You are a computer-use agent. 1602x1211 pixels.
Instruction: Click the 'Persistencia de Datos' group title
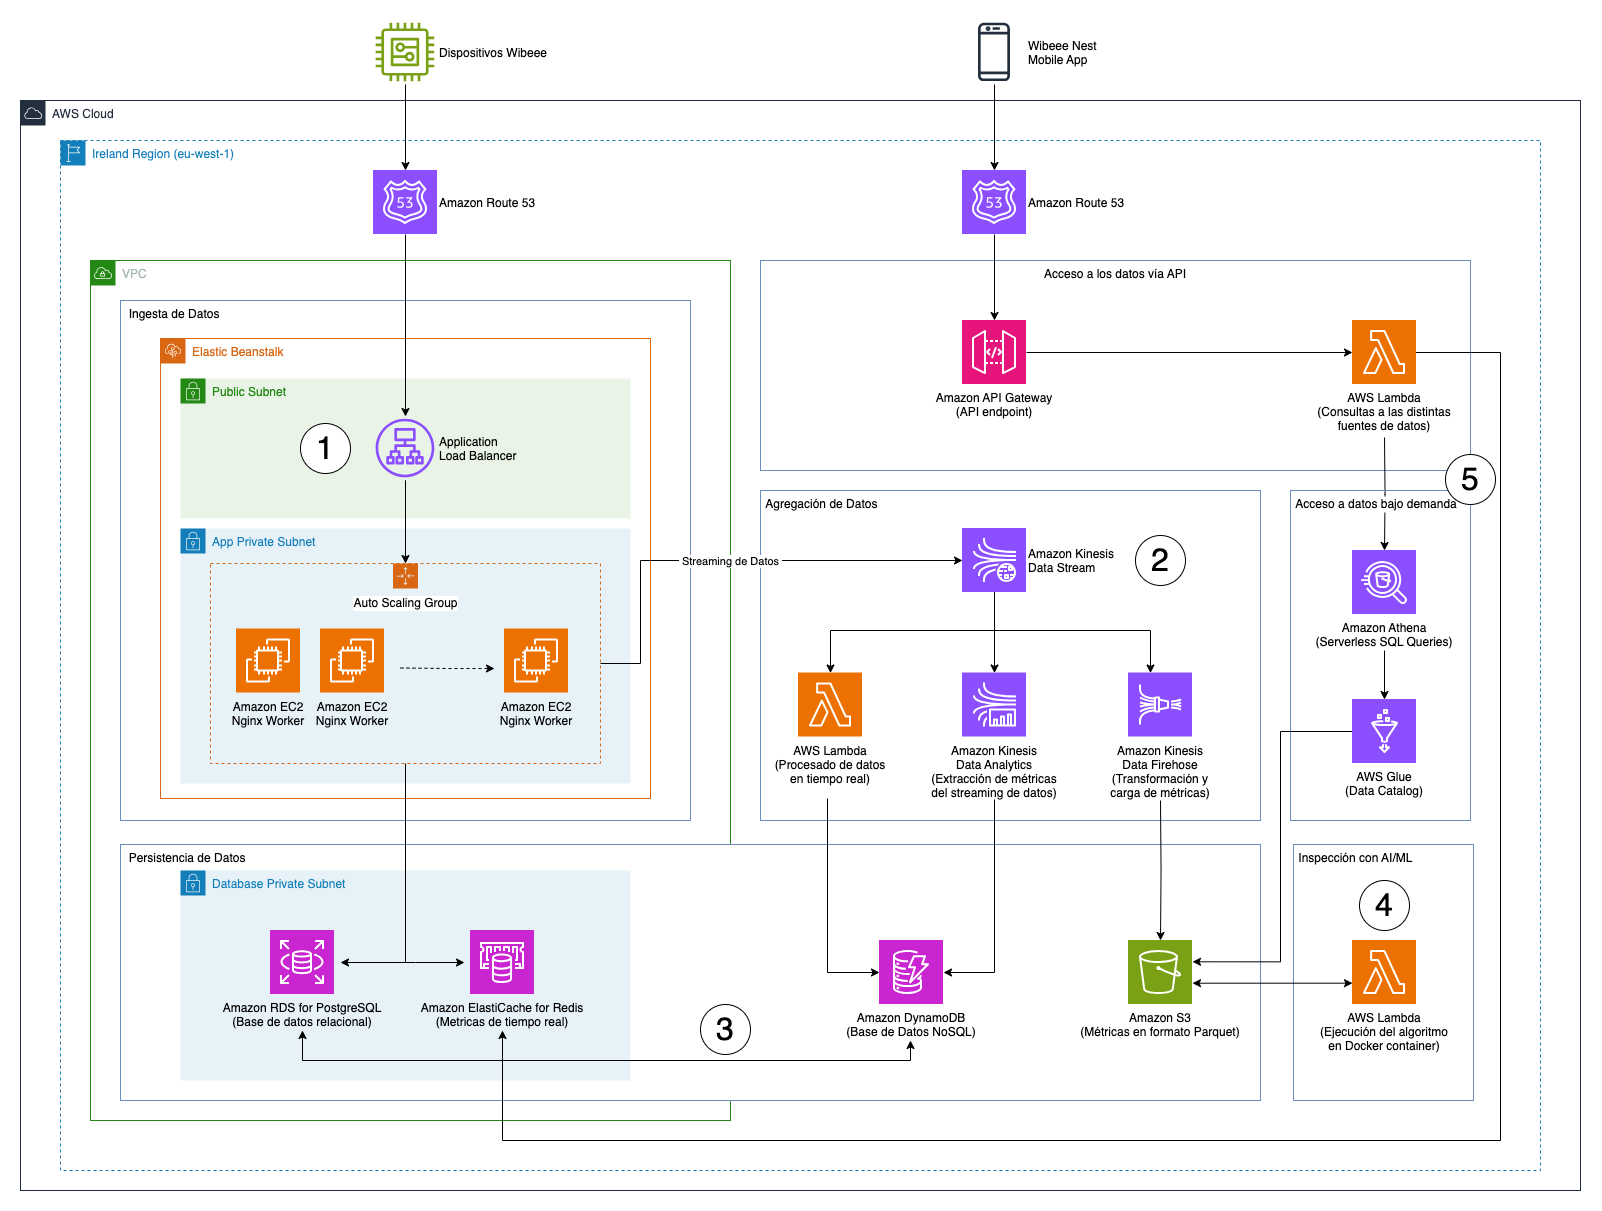pyautogui.click(x=187, y=858)
